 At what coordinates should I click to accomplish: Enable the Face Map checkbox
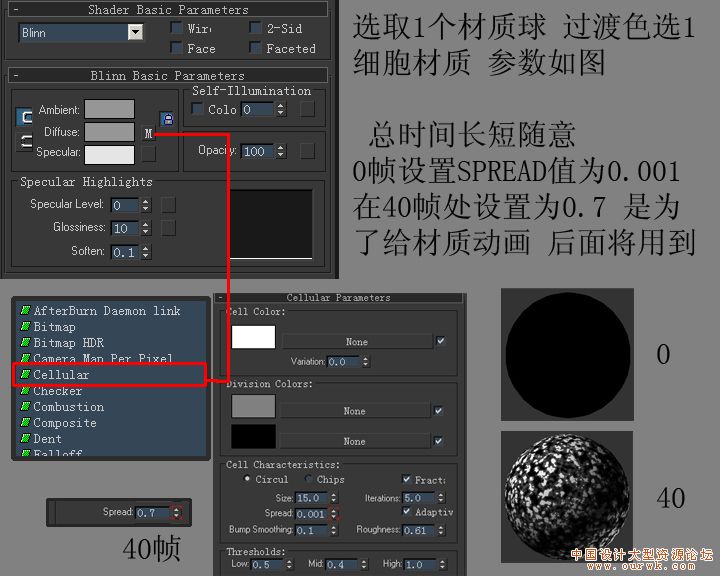point(176,47)
